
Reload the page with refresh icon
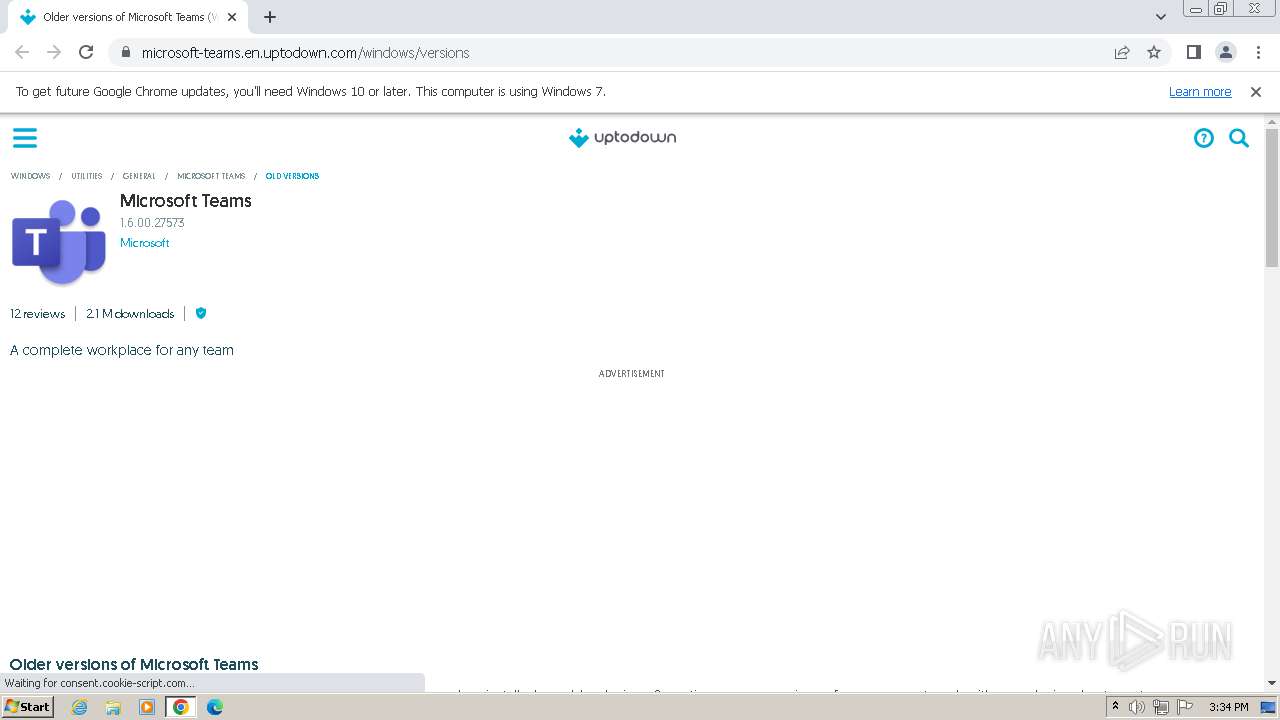(86, 52)
